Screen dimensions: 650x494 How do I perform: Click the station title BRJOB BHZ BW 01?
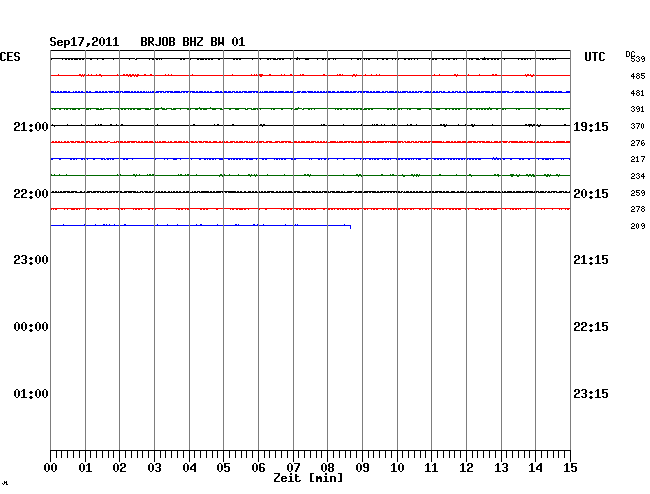[x=193, y=42]
